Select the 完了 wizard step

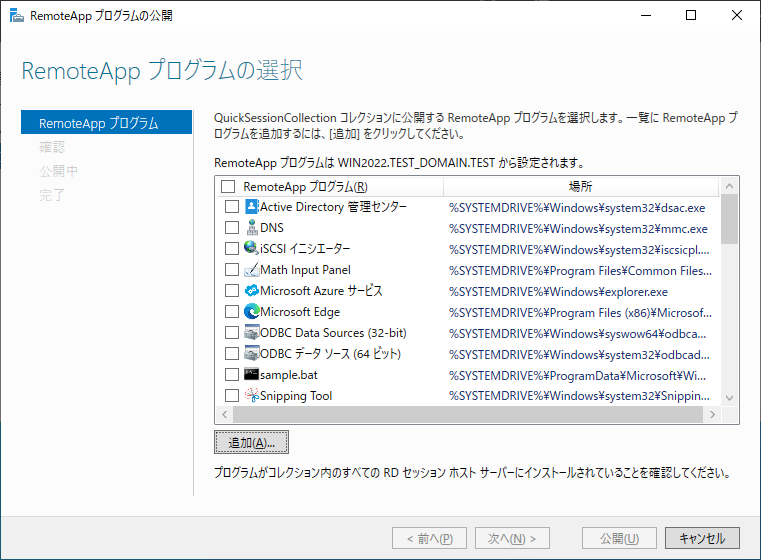(52, 195)
